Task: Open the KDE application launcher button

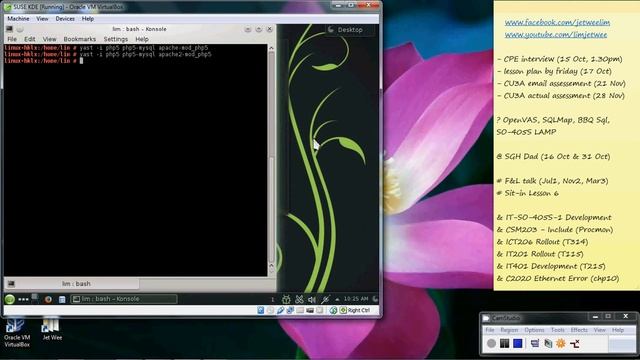Action: tap(10, 299)
